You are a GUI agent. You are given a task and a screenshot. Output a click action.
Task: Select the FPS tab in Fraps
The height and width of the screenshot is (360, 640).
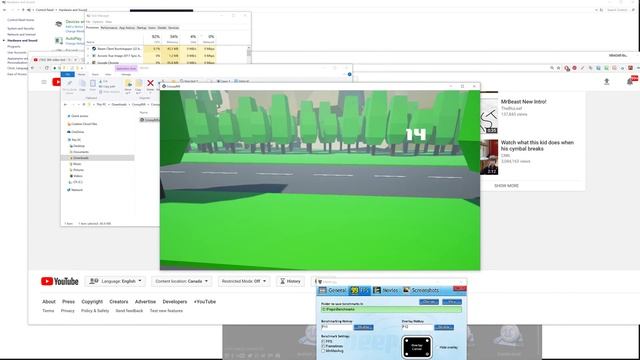[360, 290]
